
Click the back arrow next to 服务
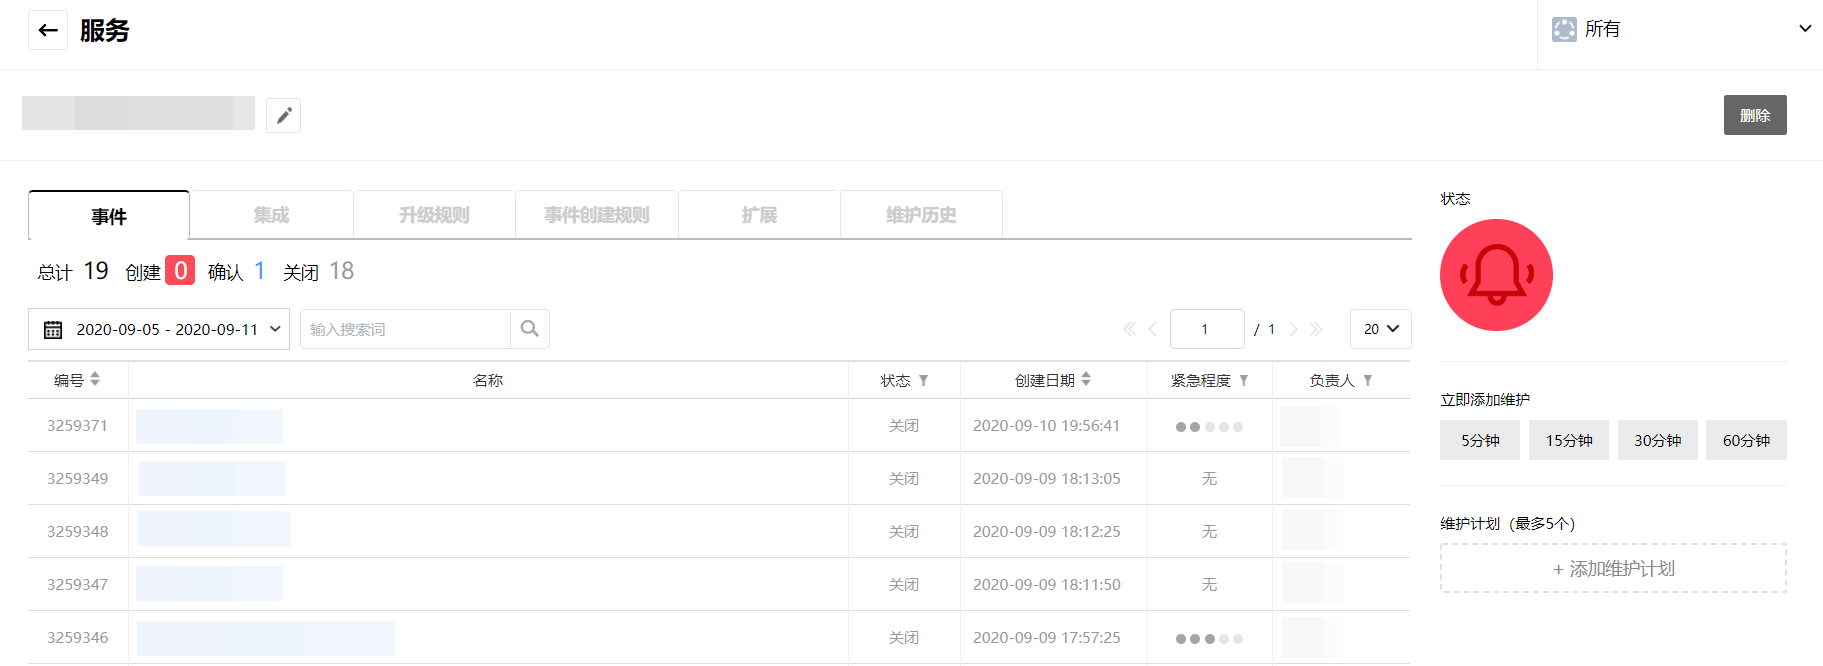[x=48, y=30]
